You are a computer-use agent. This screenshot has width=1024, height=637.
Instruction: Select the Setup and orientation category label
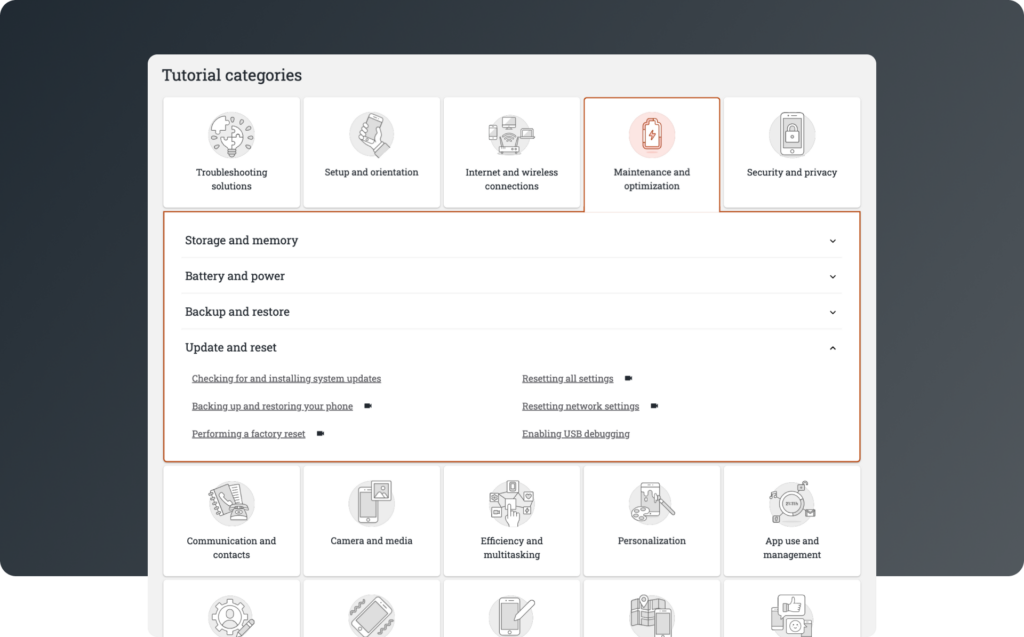click(372, 172)
